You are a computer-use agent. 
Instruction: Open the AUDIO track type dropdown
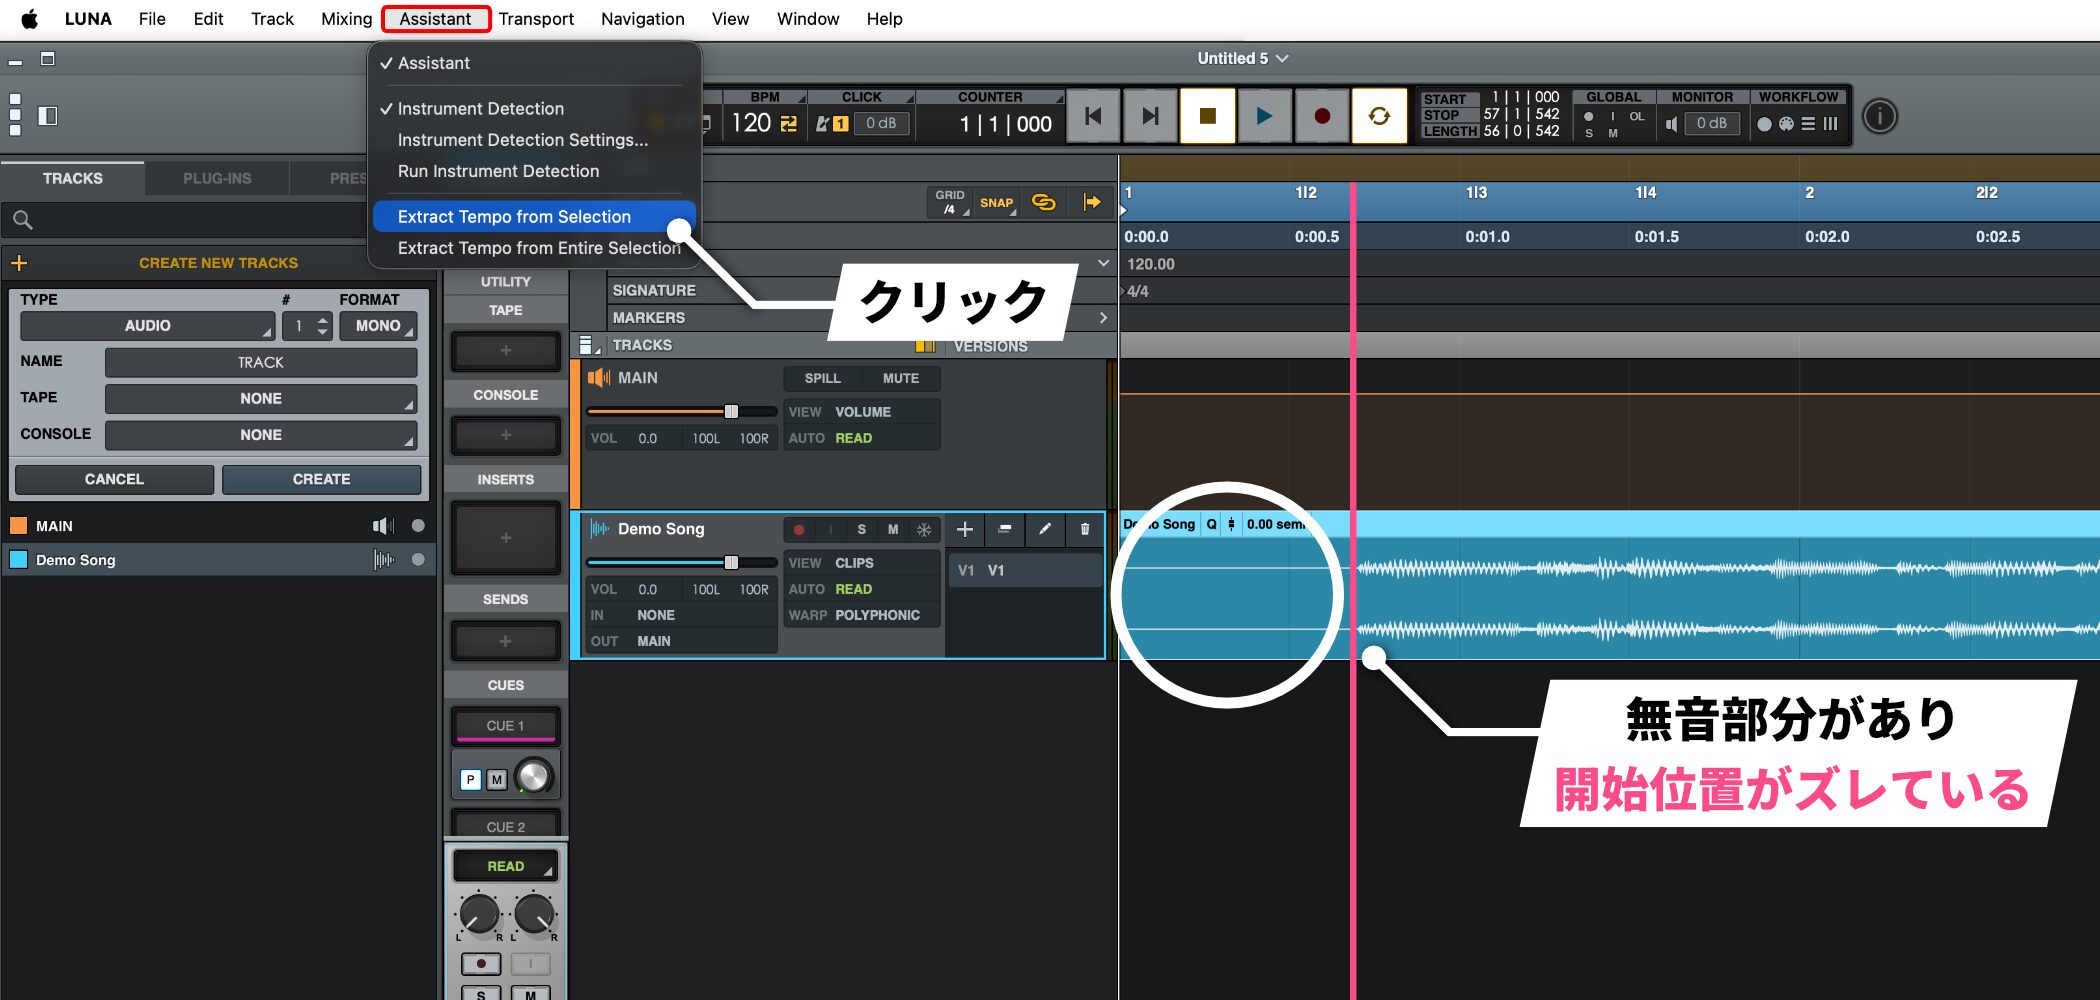coord(147,326)
